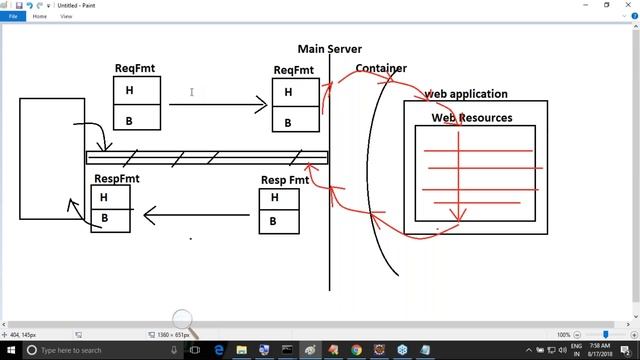The width and height of the screenshot is (640, 360).
Task: Open Microsoft Edge from taskbar
Action: click(219, 350)
